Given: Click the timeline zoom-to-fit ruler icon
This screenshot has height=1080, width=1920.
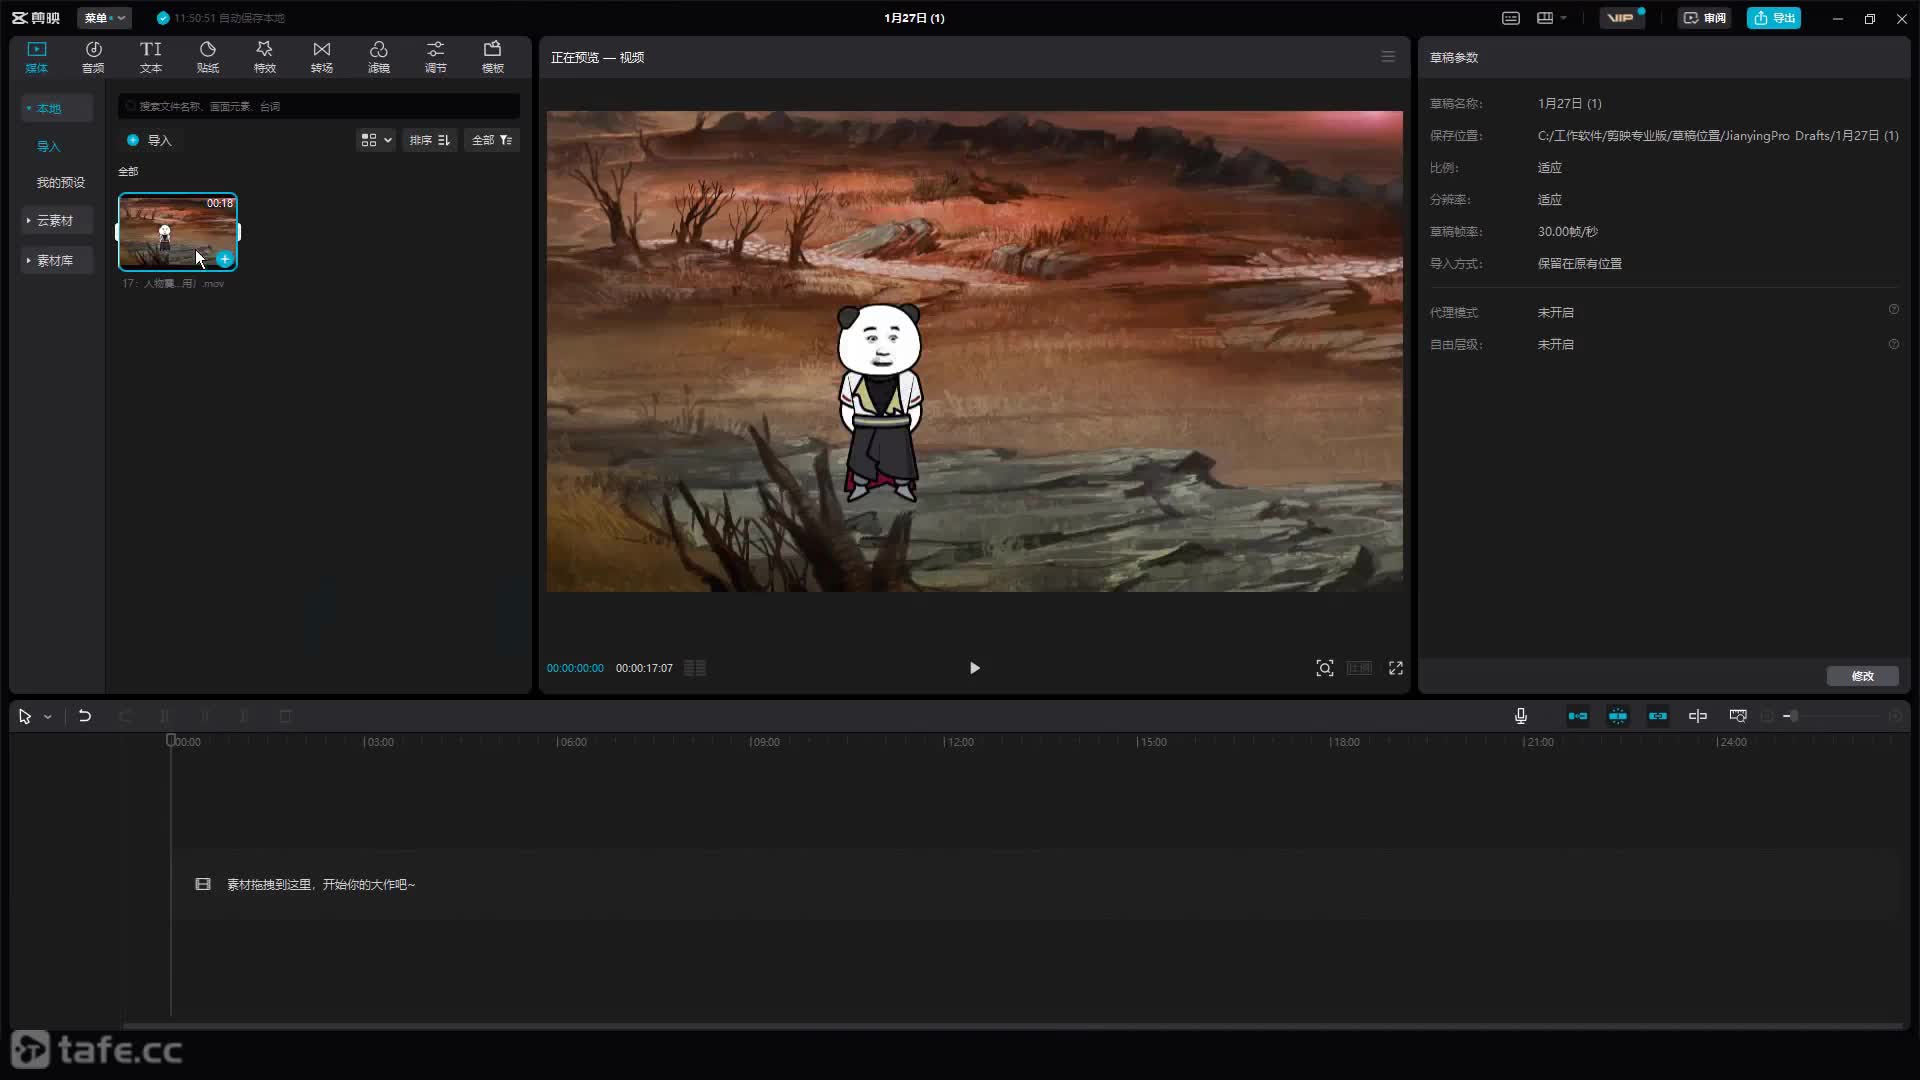Looking at the screenshot, I should point(1738,716).
